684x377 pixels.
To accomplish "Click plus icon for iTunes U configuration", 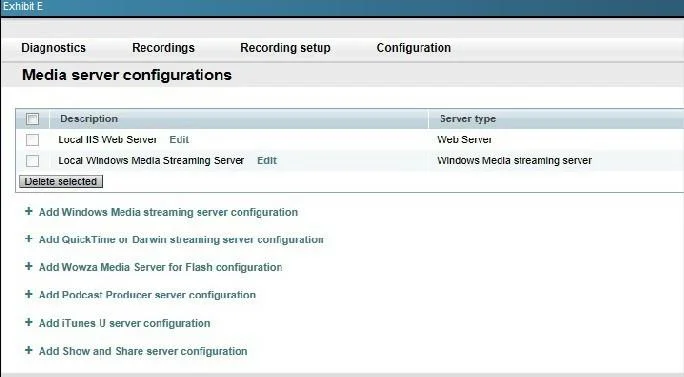I will coord(29,322).
